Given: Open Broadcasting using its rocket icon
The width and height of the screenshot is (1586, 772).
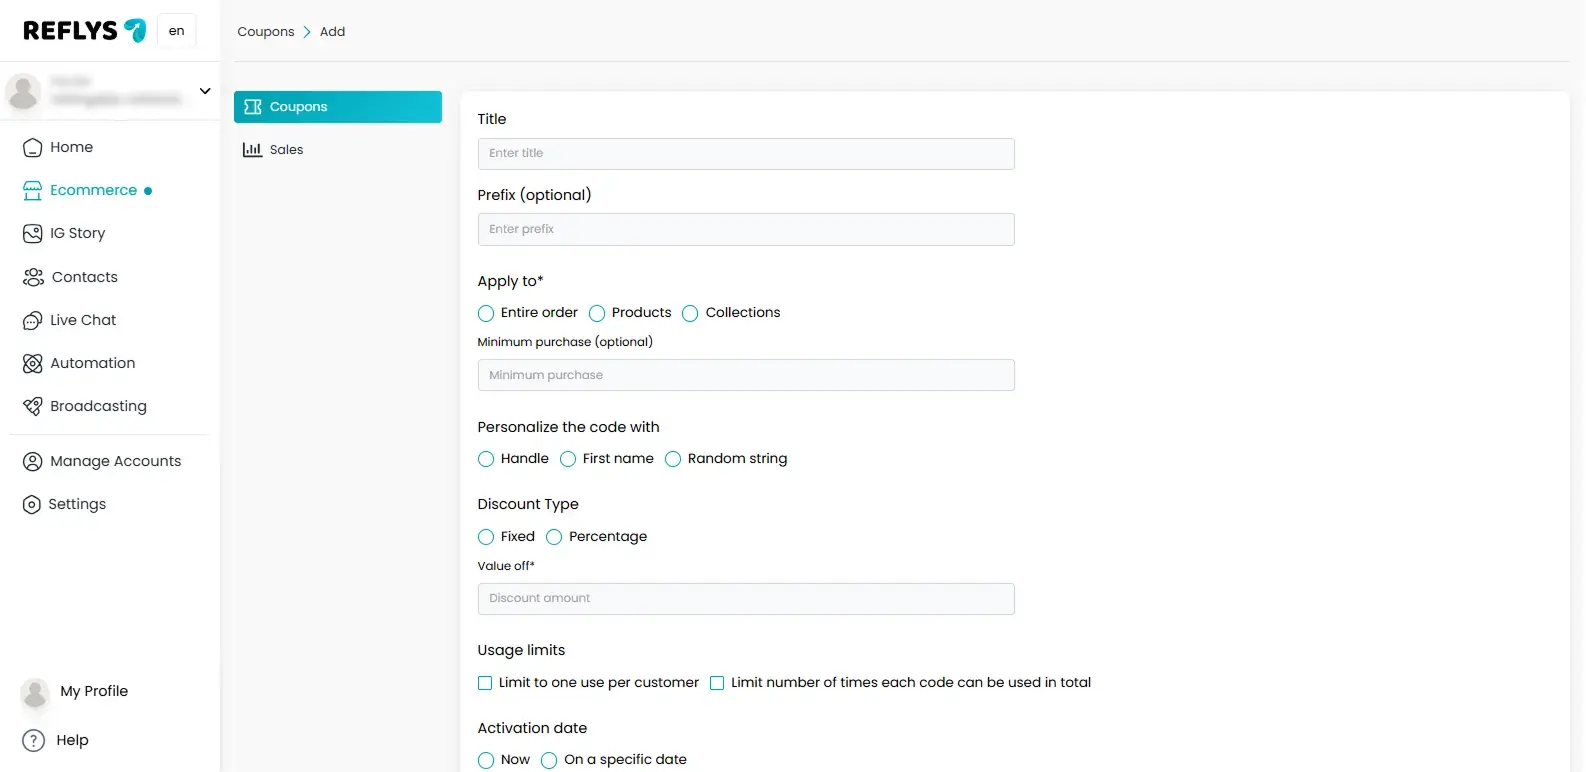Looking at the screenshot, I should pyautogui.click(x=32, y=406).
